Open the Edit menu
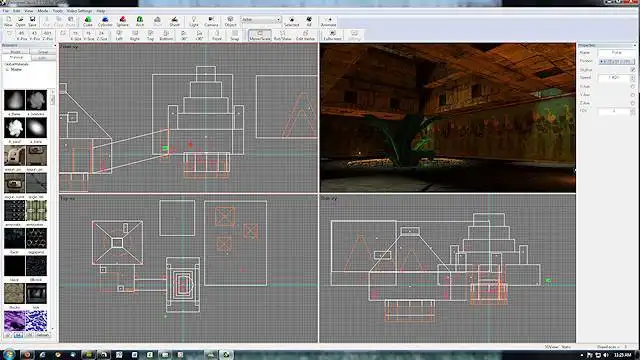Screen dimensions: 640x360 pos(16,11)
